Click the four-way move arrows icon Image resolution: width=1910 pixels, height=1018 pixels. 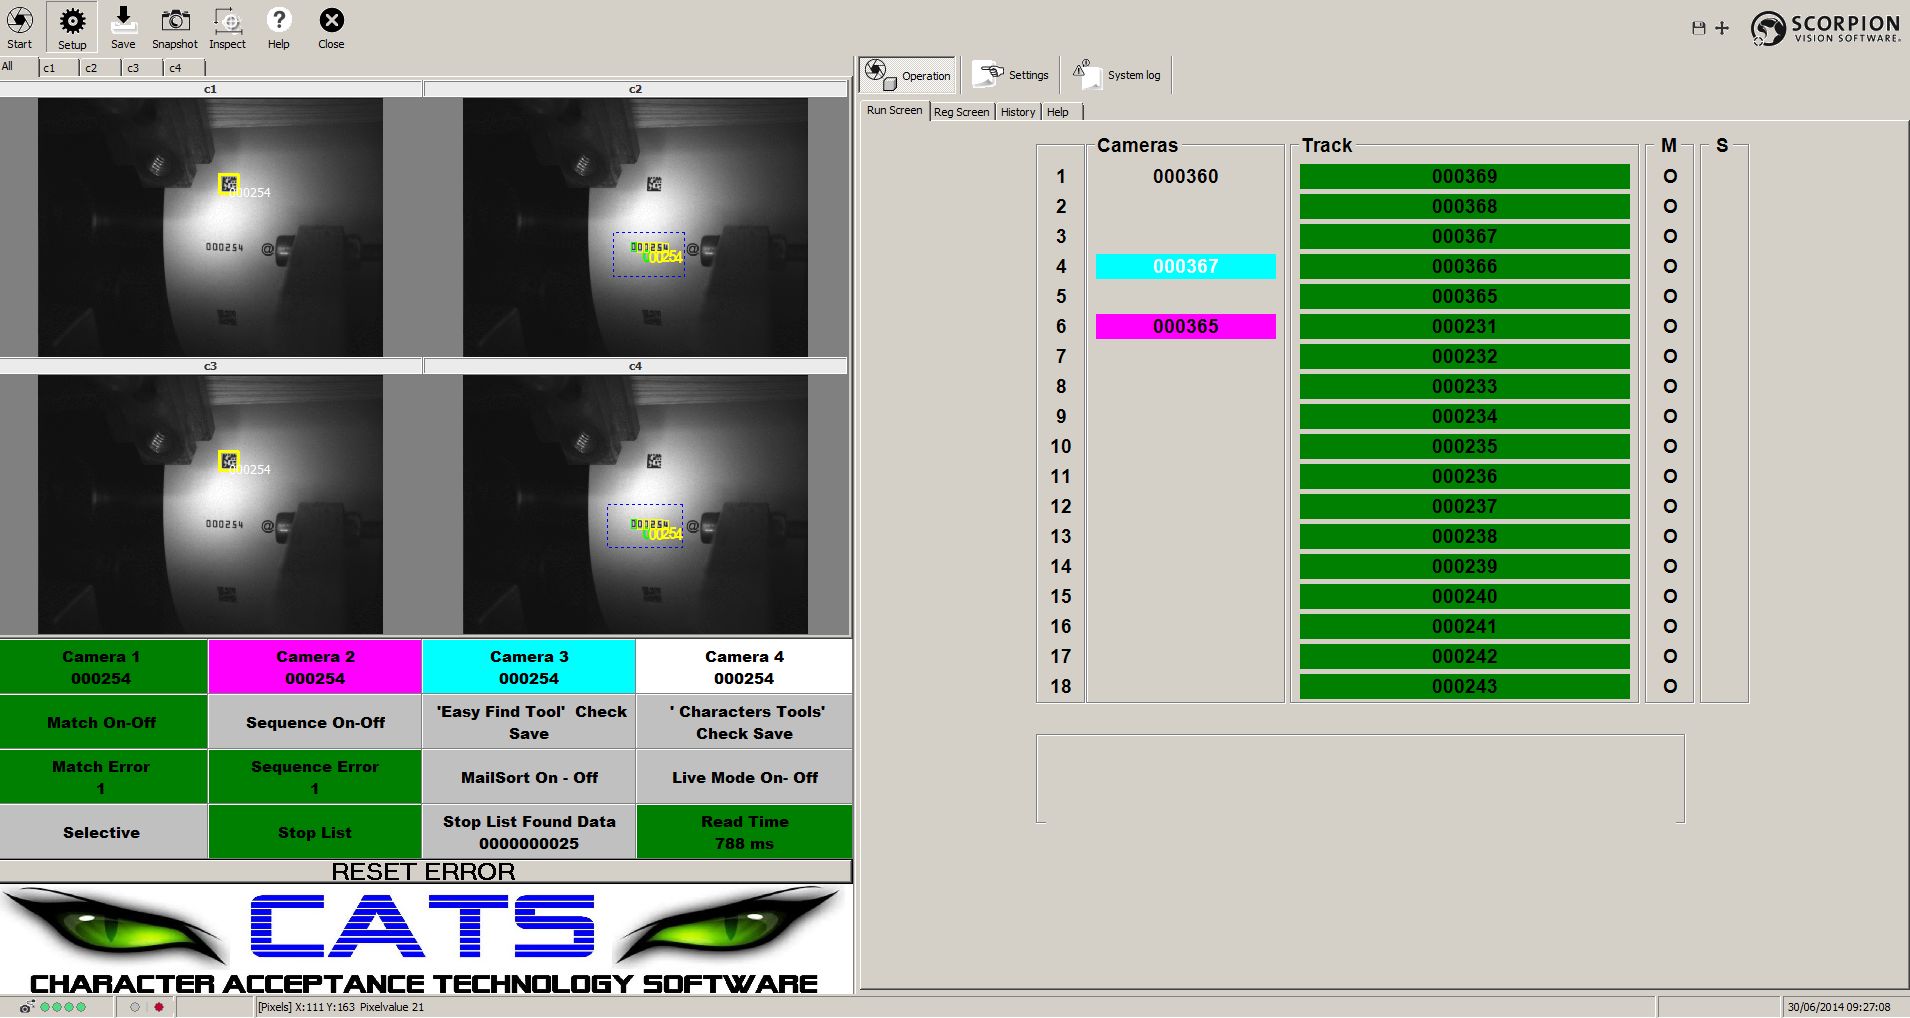tap(1722, 28)
